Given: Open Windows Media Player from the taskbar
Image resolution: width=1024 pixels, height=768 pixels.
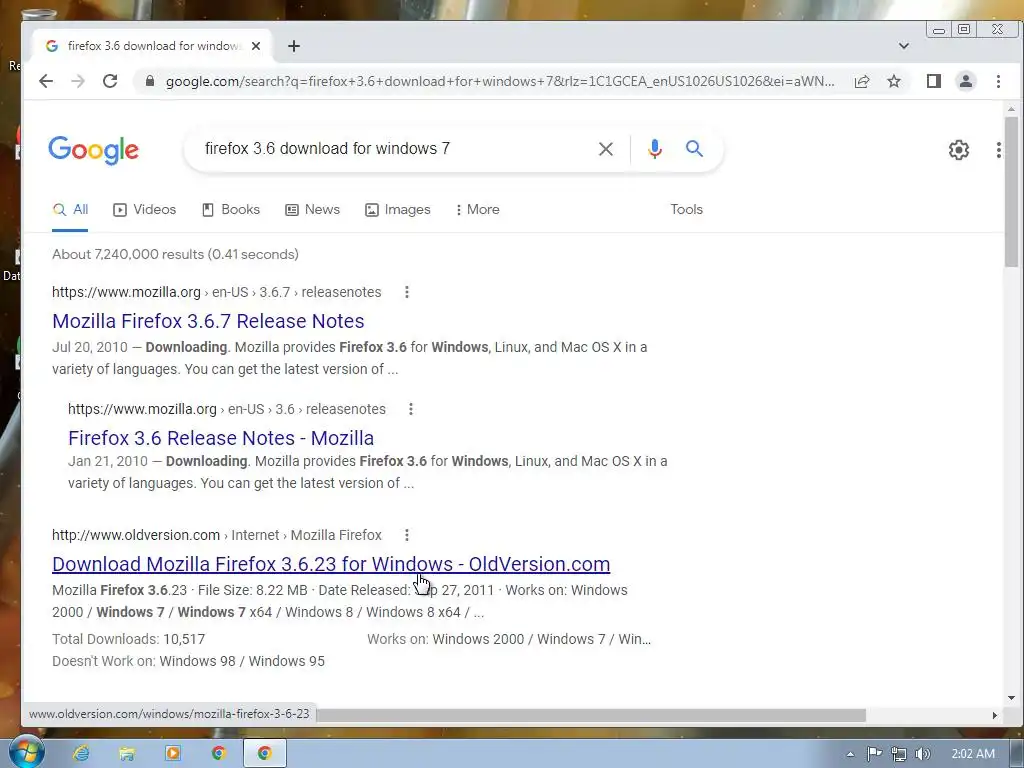Looking at the screenshot, I should [173, 753].
